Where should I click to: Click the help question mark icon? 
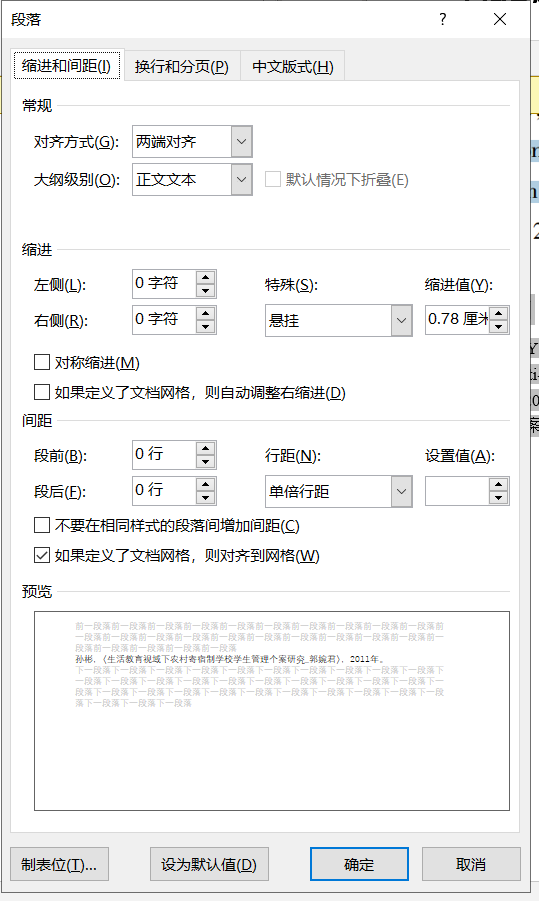[442, 19]
